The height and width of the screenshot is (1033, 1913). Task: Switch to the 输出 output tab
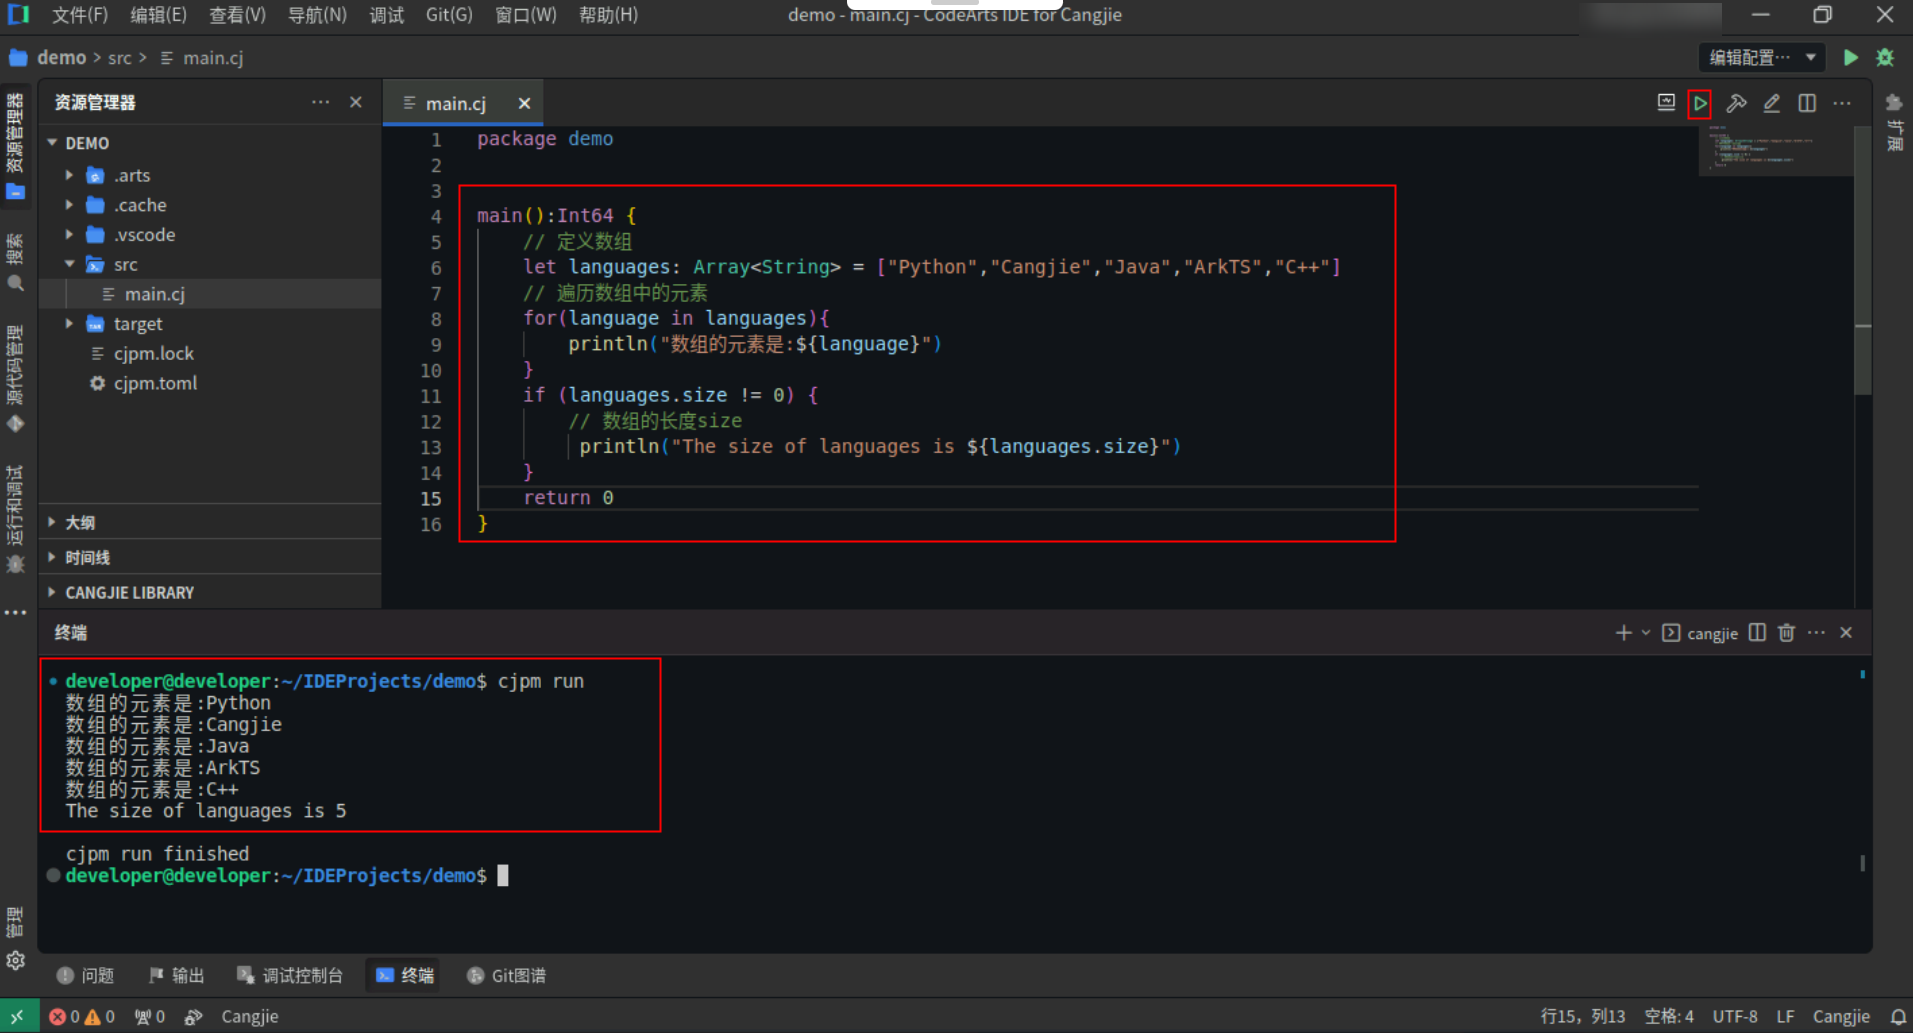point(176,975)
